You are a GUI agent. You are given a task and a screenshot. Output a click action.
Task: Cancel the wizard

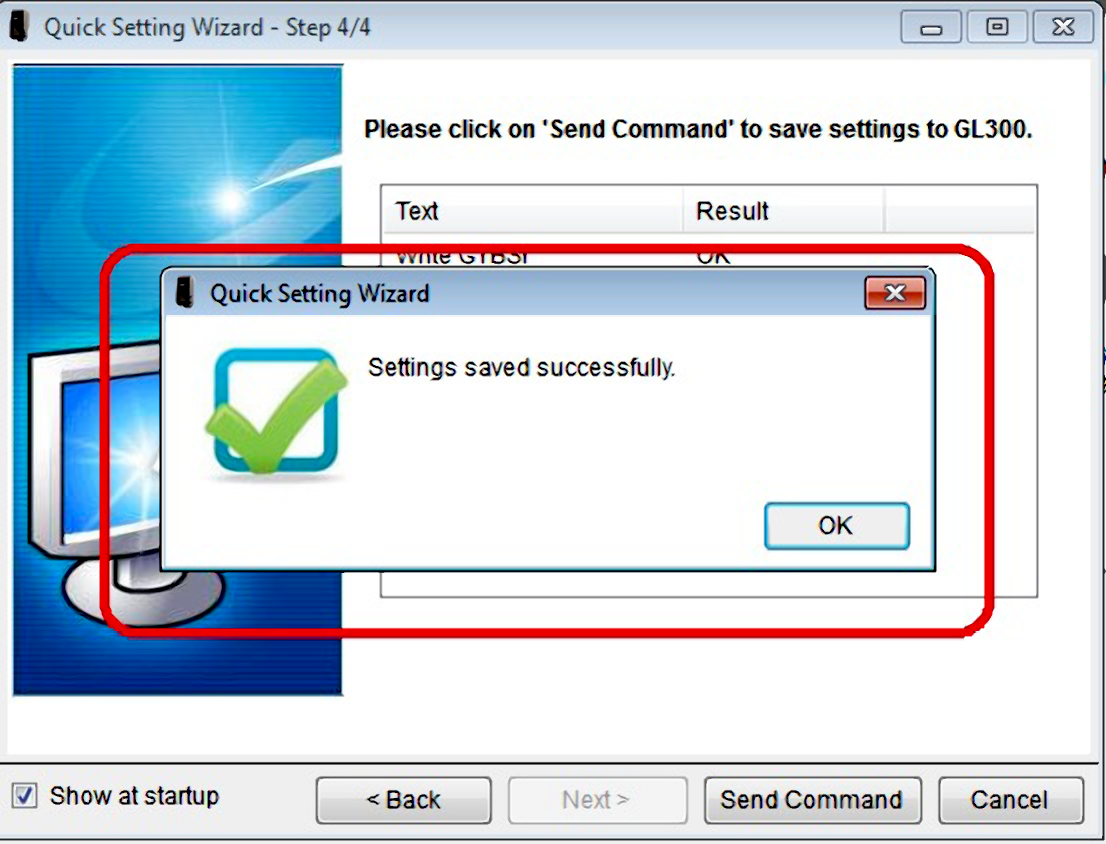coord(1010,800)
